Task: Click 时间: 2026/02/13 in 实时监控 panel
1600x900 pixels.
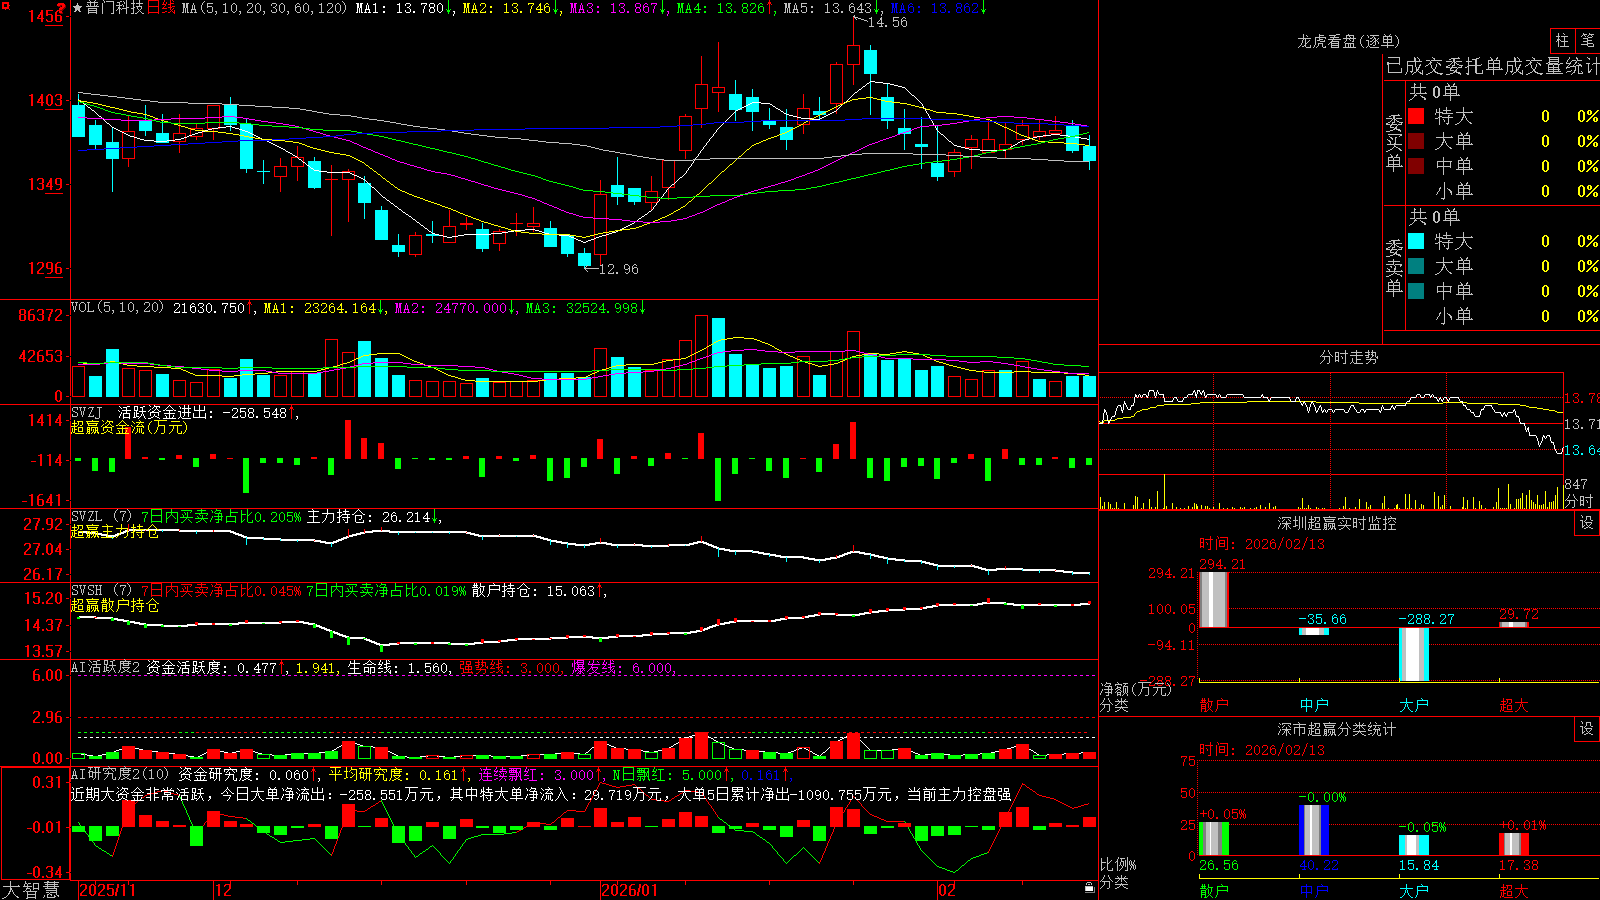Action: (1262, 544)
